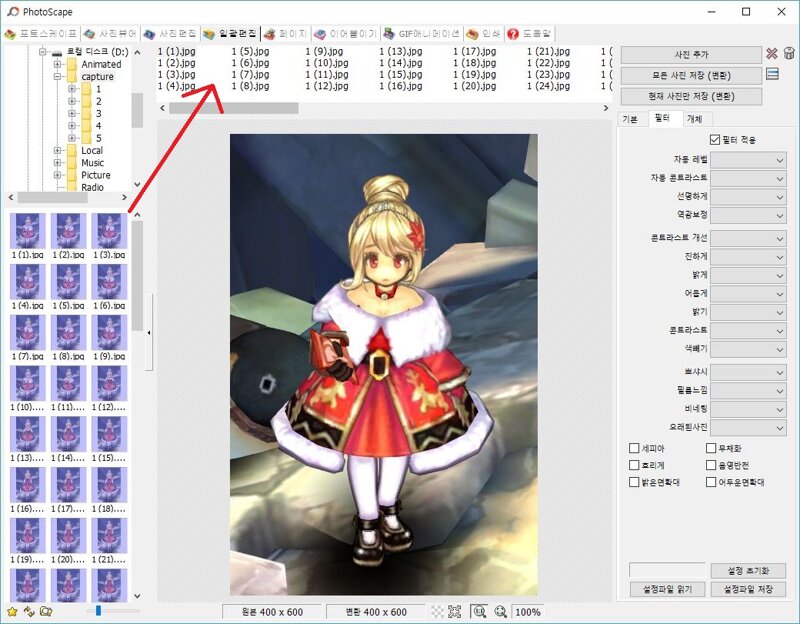Open the GIF애니메이션 tab
Viewport: 800px width, 624px height.
coord(421,34)
